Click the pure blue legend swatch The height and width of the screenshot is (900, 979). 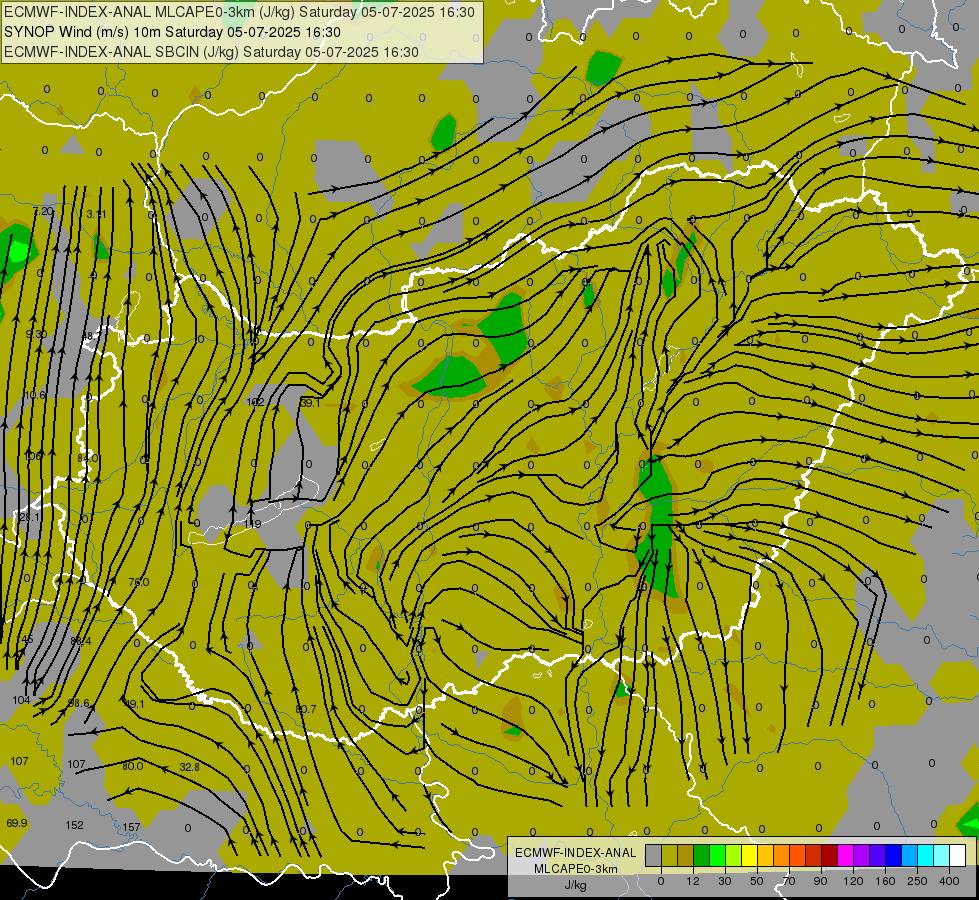(x=894, y=856)
